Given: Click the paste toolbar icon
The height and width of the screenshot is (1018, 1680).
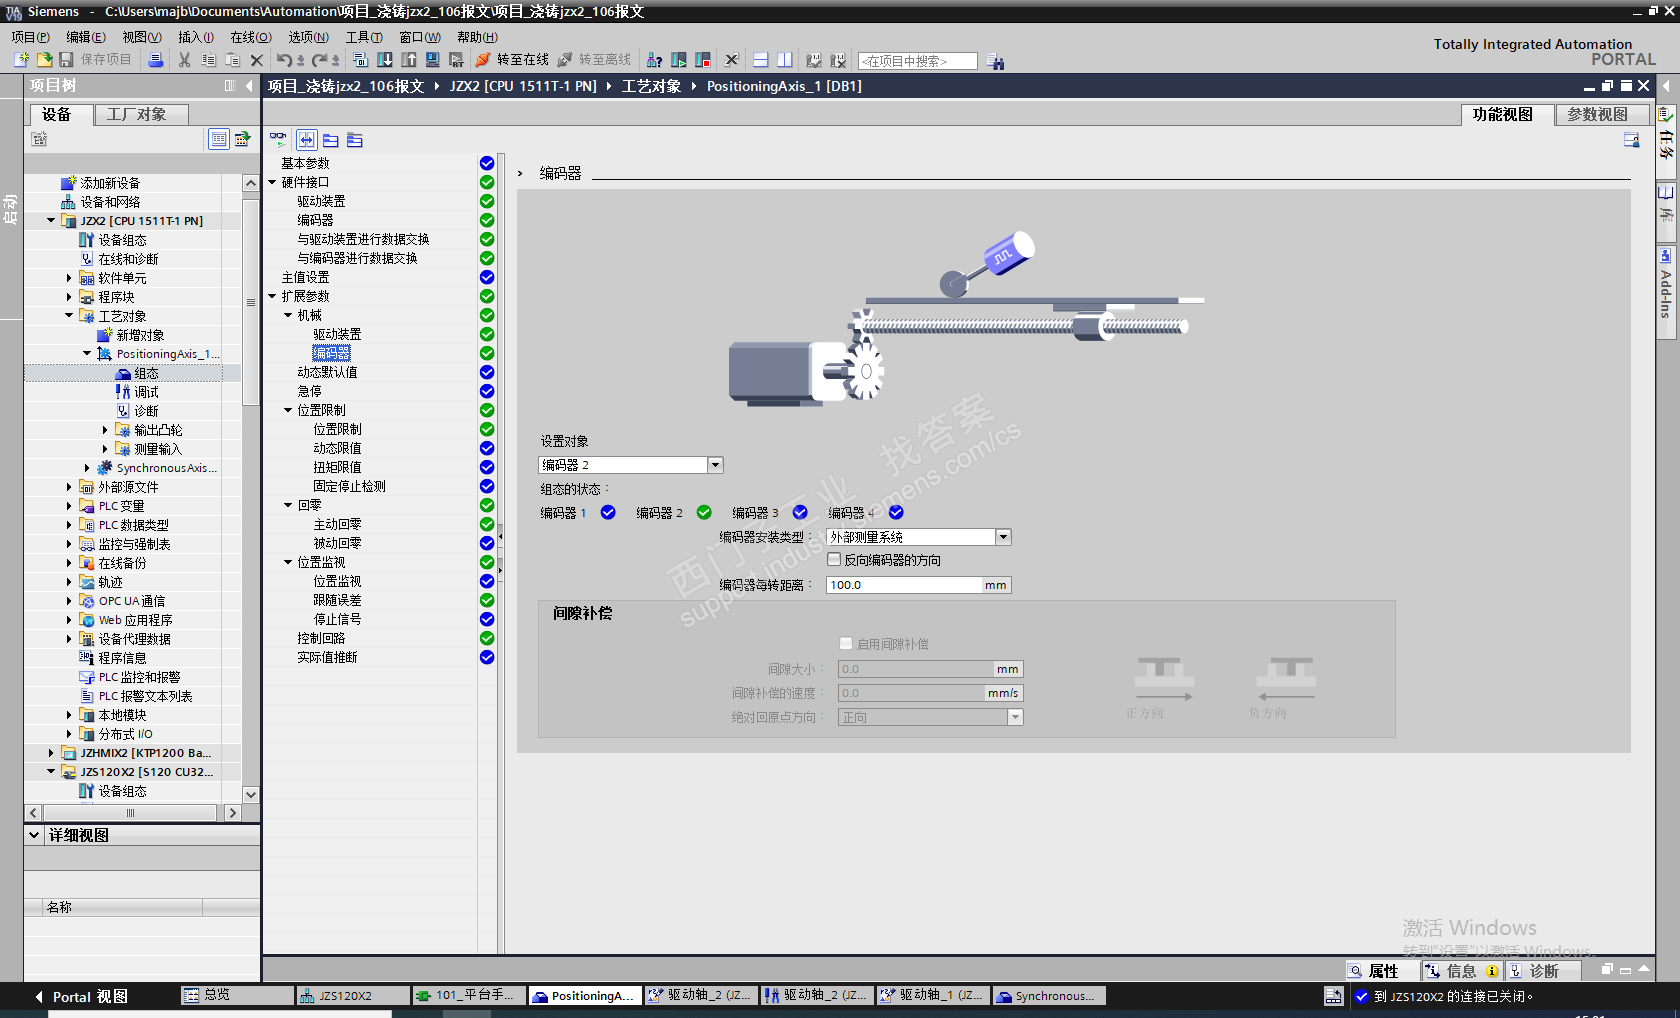Looking at the screenshot, I should point(232,60).
